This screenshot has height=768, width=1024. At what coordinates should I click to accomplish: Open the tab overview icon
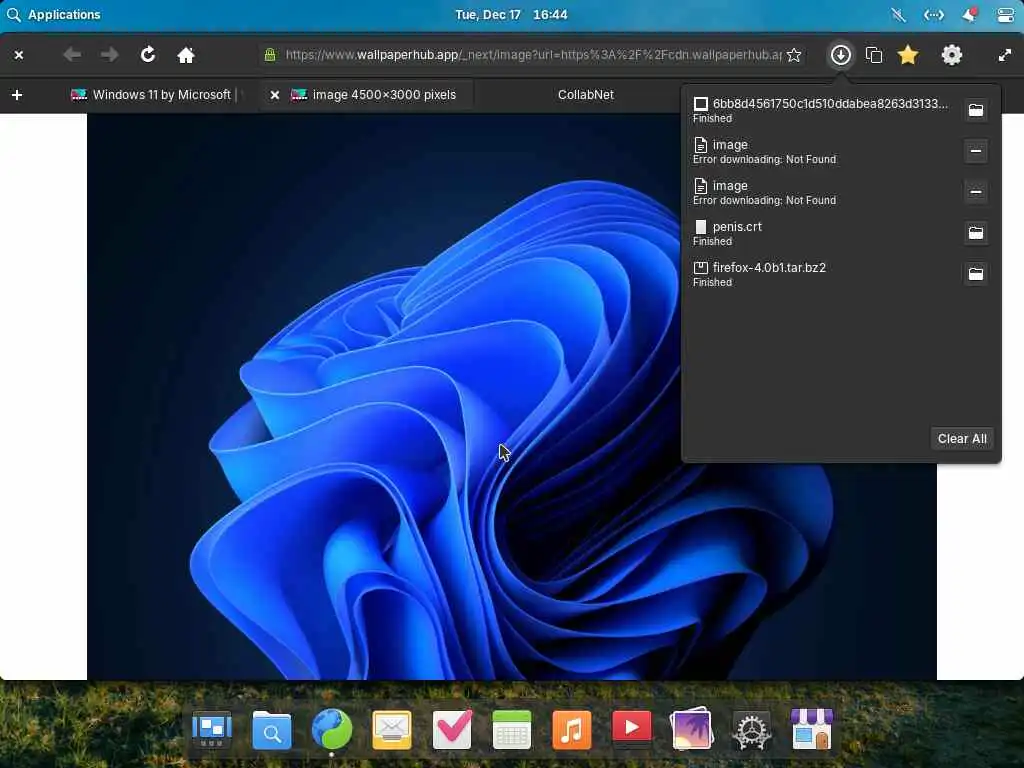pyautogui.click(x=874, y=55)
